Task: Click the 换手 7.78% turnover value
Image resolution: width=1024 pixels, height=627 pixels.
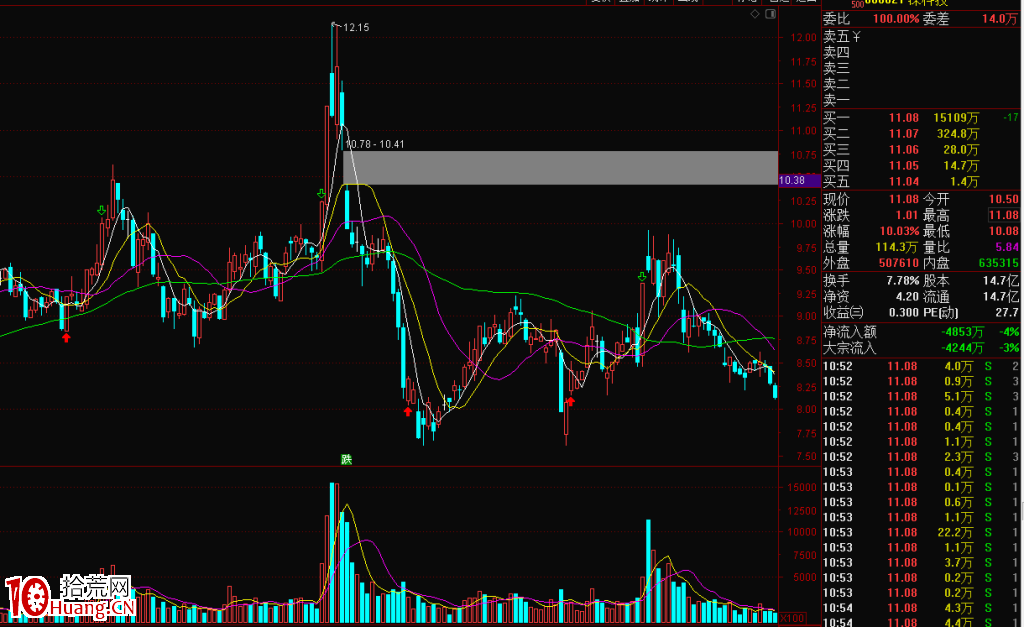Action: [903, 281]
